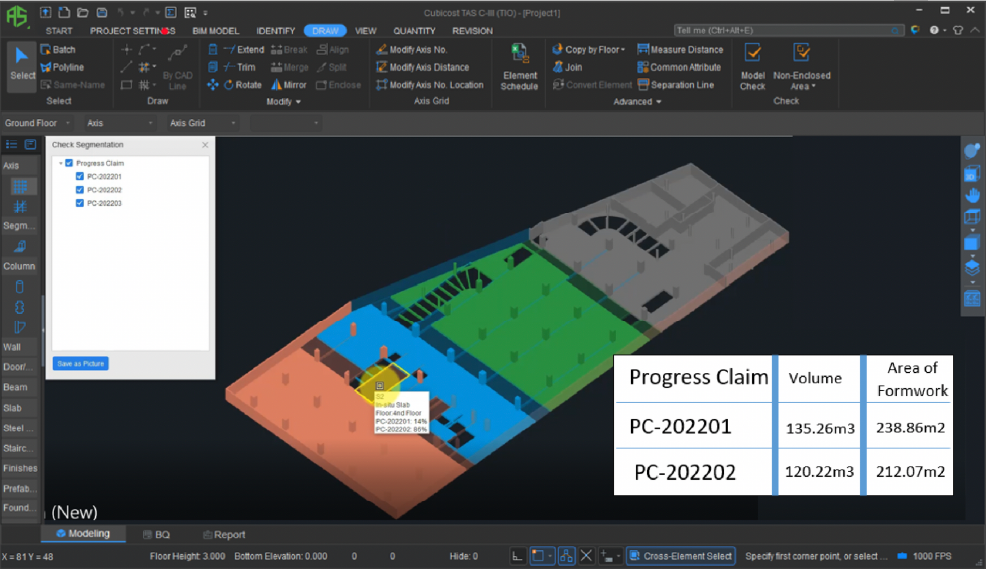Viewport: 986px width, 570px height.
Task: Expand the Axis Grid dropdown
Action: 202,123
